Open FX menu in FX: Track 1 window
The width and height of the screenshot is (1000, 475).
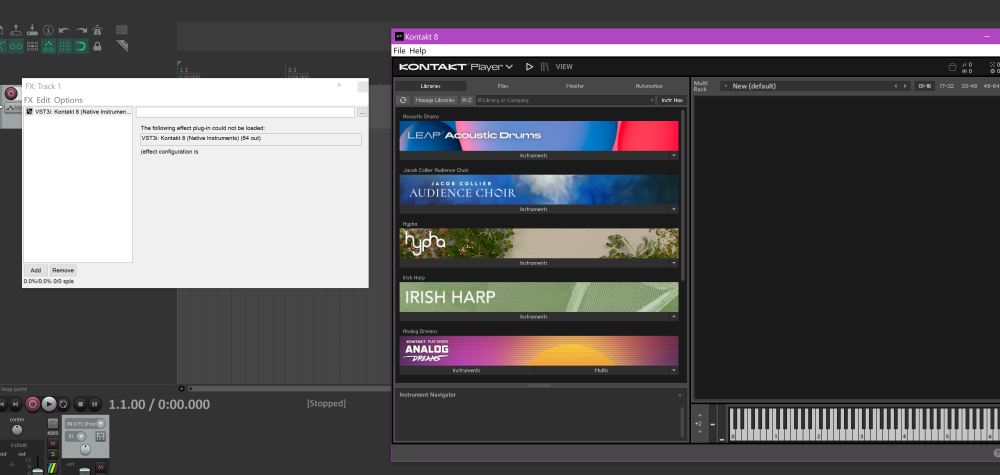(28, 100)
